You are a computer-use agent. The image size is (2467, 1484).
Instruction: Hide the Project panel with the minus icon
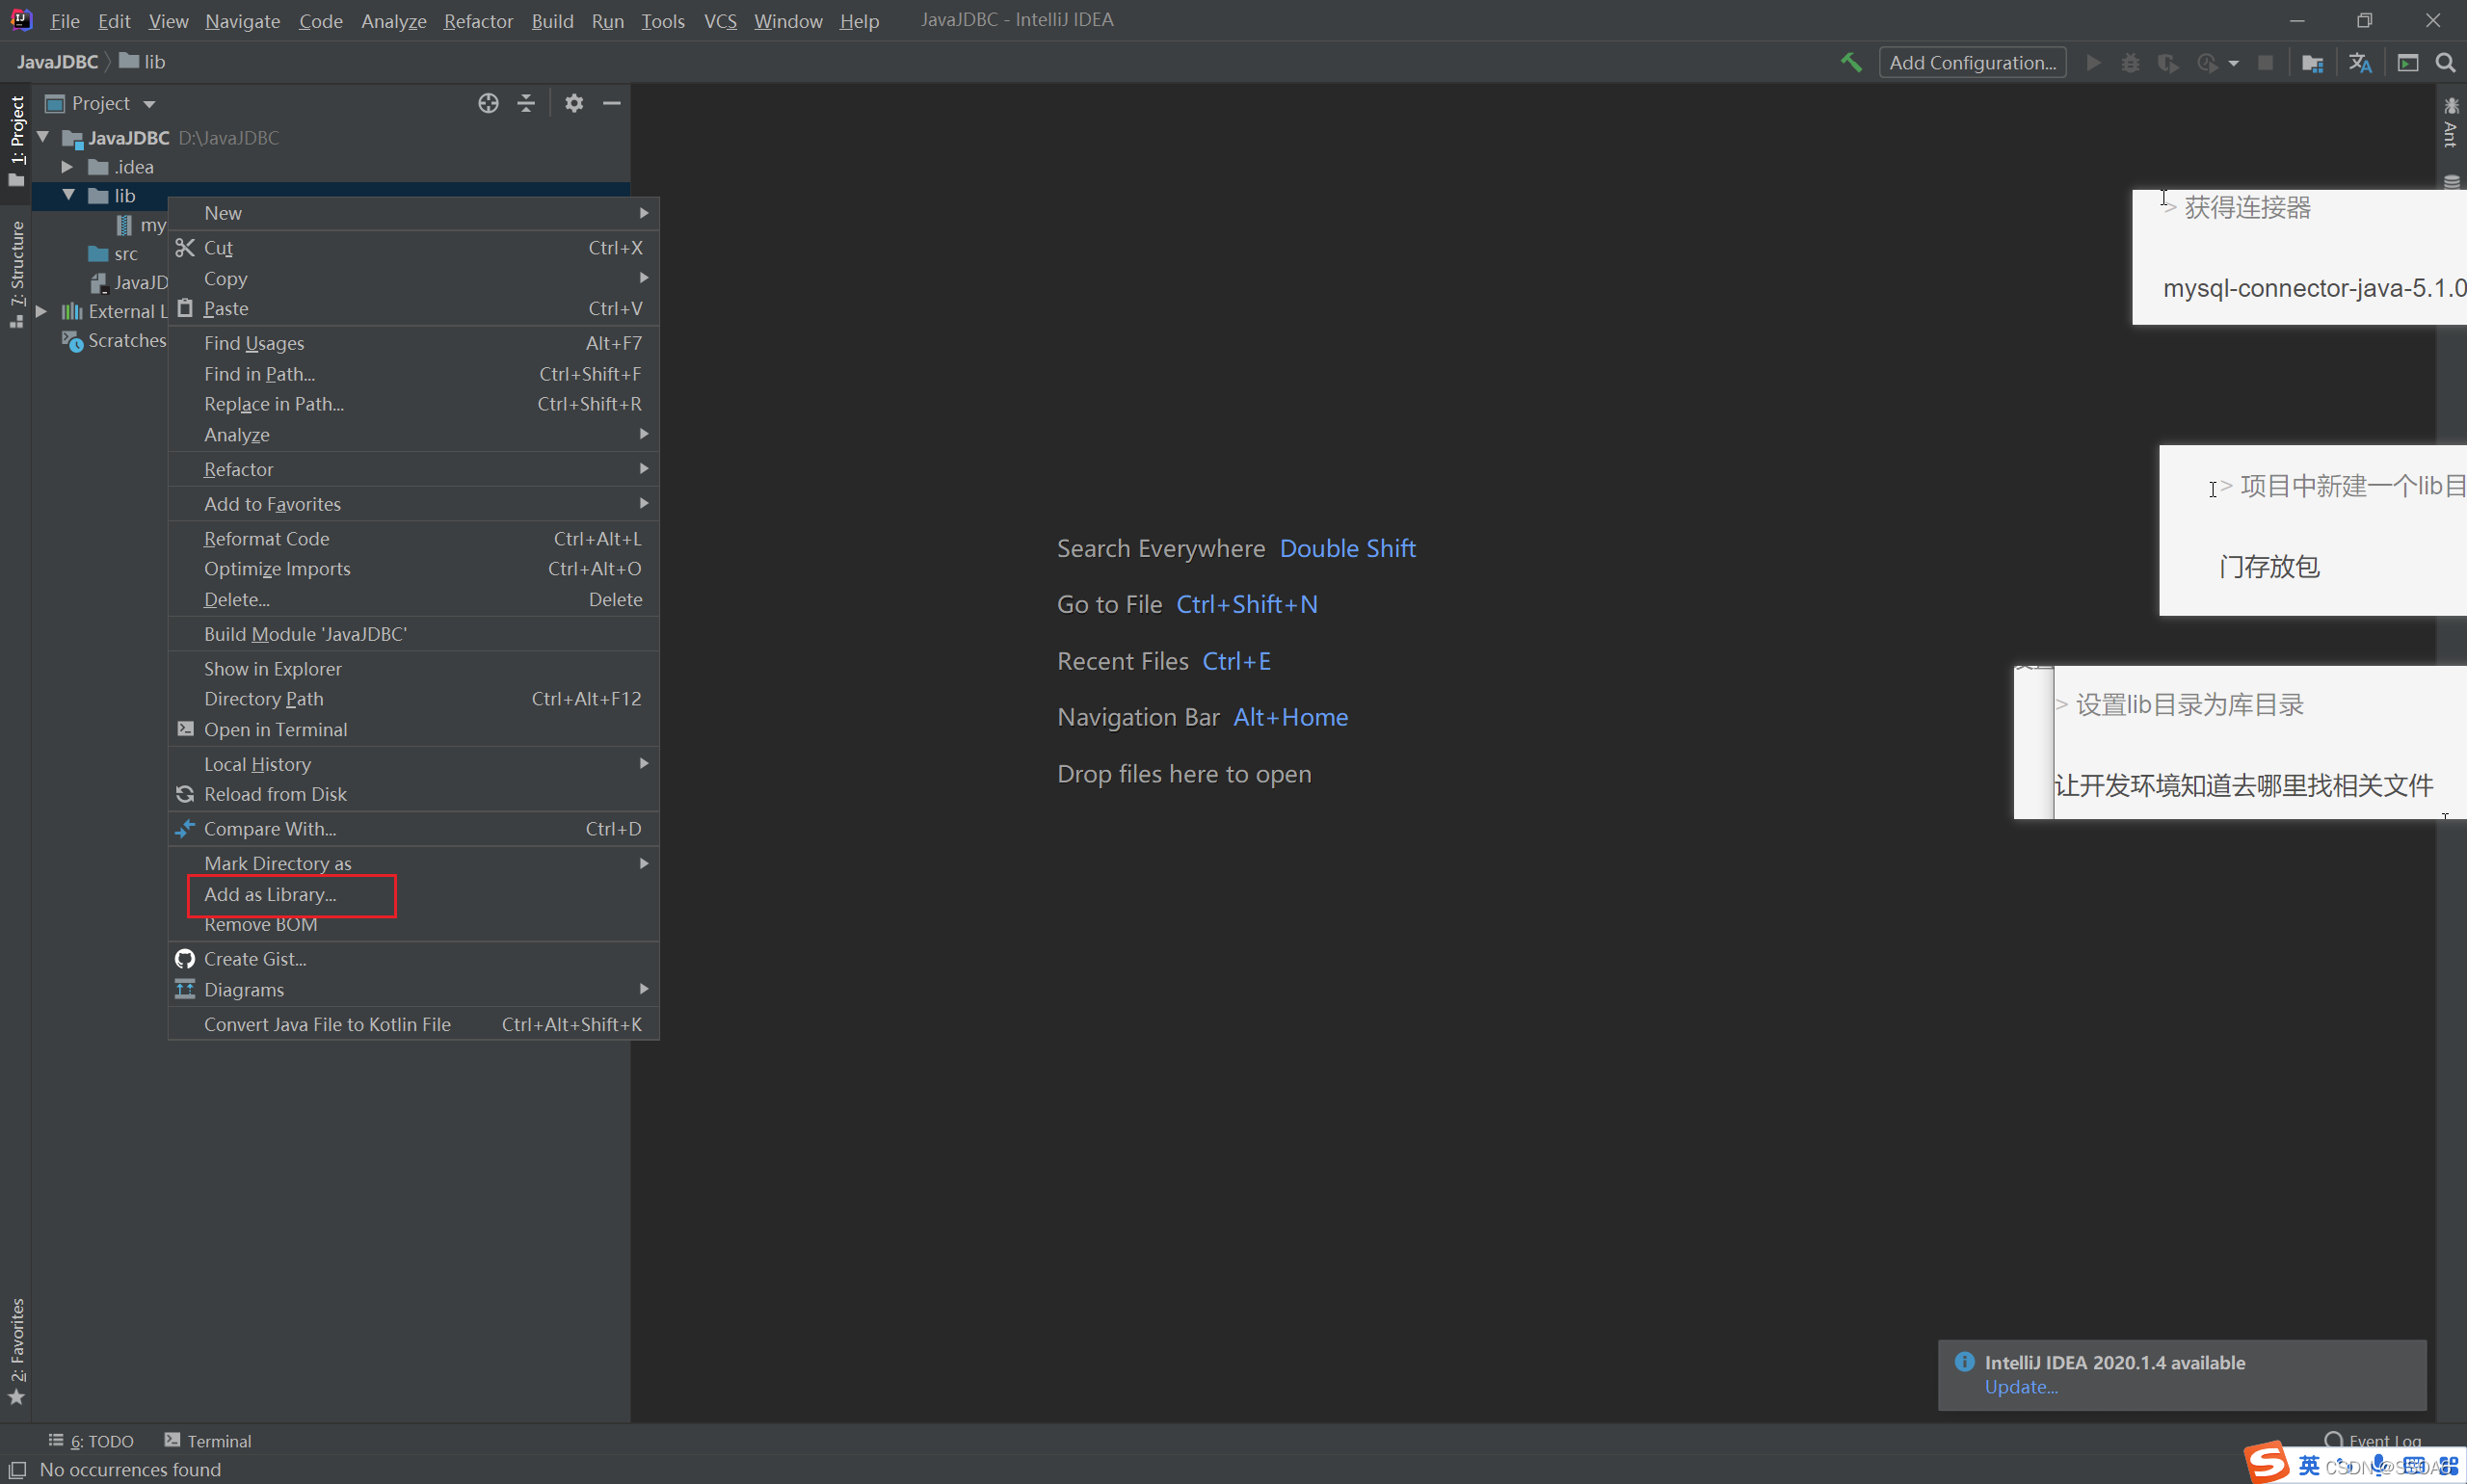[612, 103]
